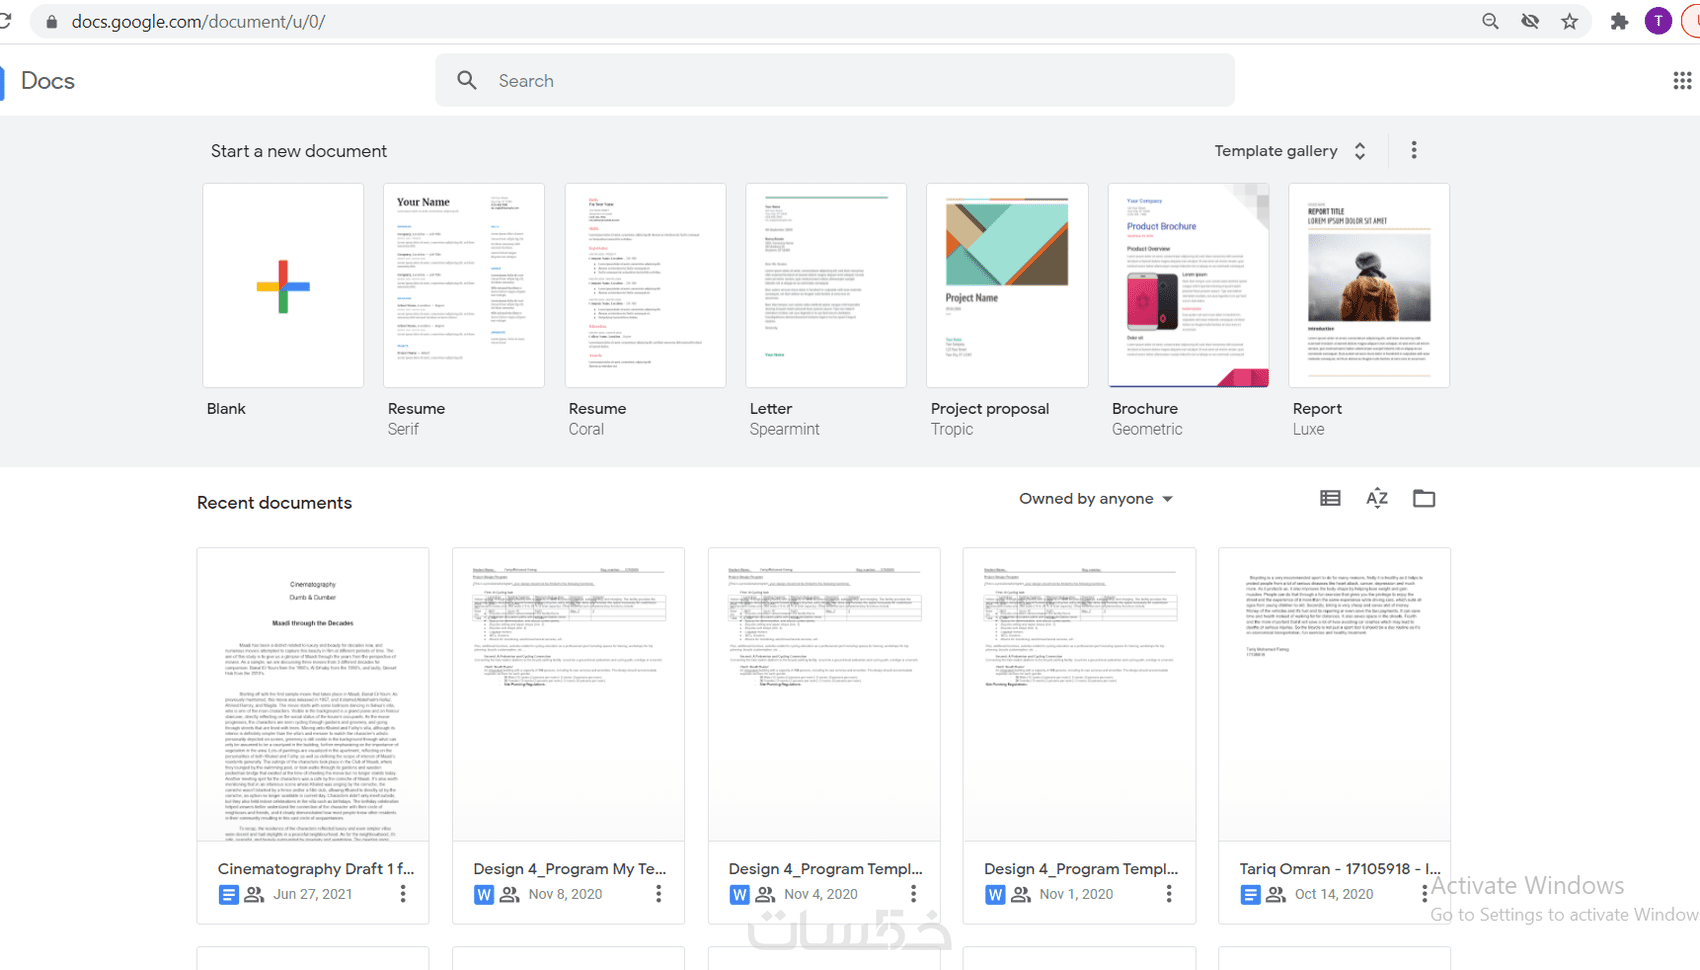Click the 'Blank' template label

tap(226, 409)
